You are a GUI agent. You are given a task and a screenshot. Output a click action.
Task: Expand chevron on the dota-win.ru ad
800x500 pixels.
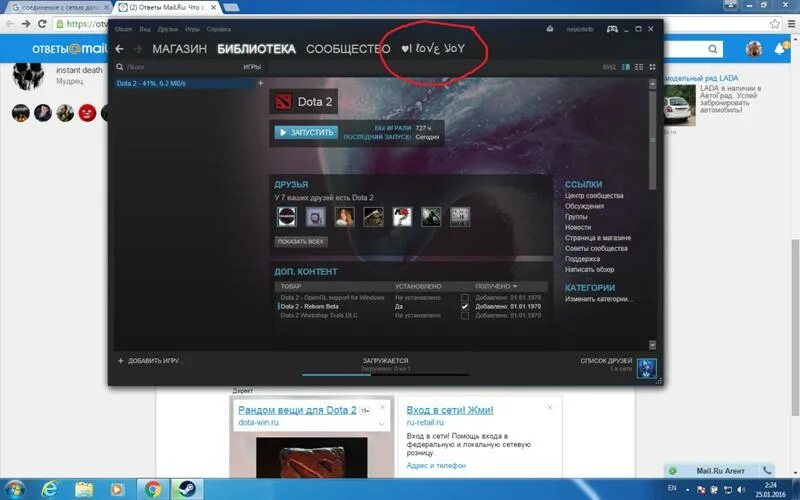[x=381, y=423]
